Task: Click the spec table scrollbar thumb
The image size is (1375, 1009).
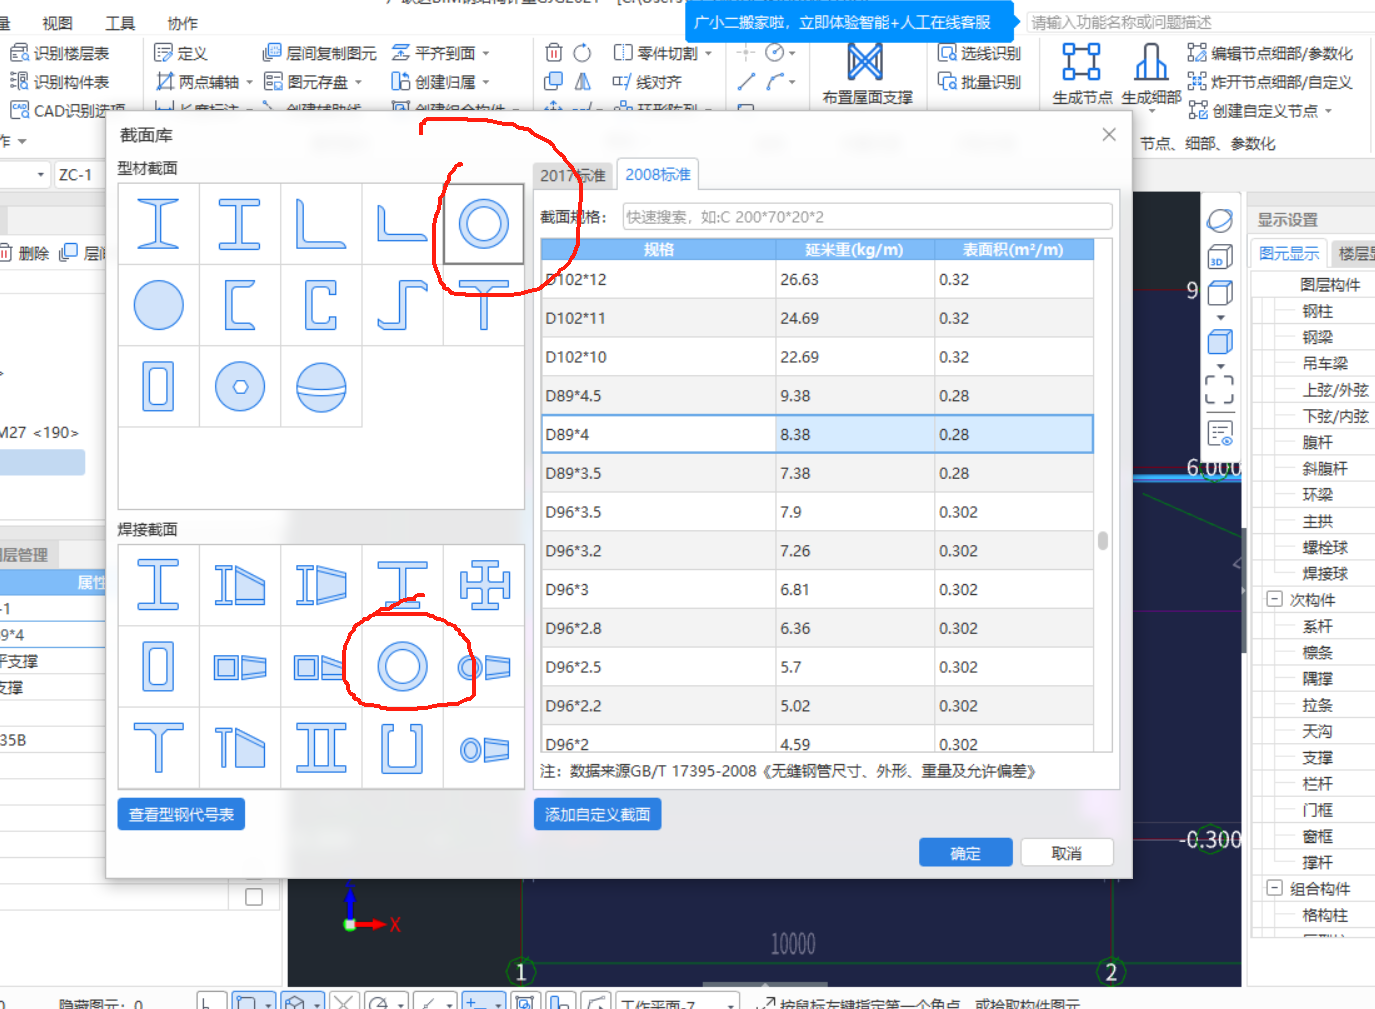Action: (x=1102, y=540)
